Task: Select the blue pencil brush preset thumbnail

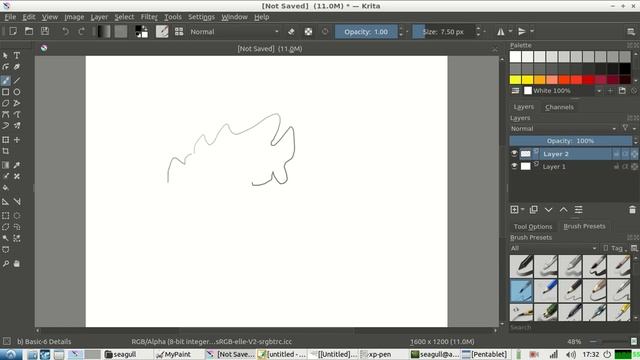Action: point(546,291)
